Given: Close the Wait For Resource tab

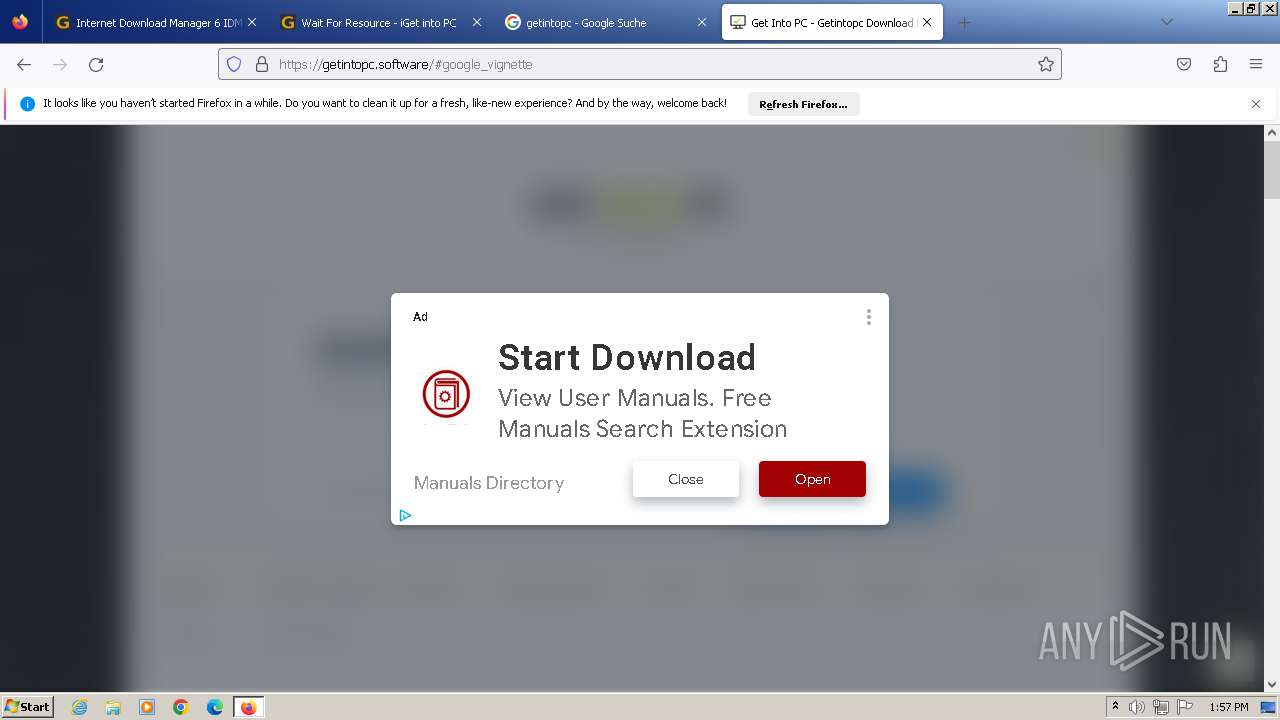Looking at the screenshot, I should pyautogui.click(x=476, y=22).
